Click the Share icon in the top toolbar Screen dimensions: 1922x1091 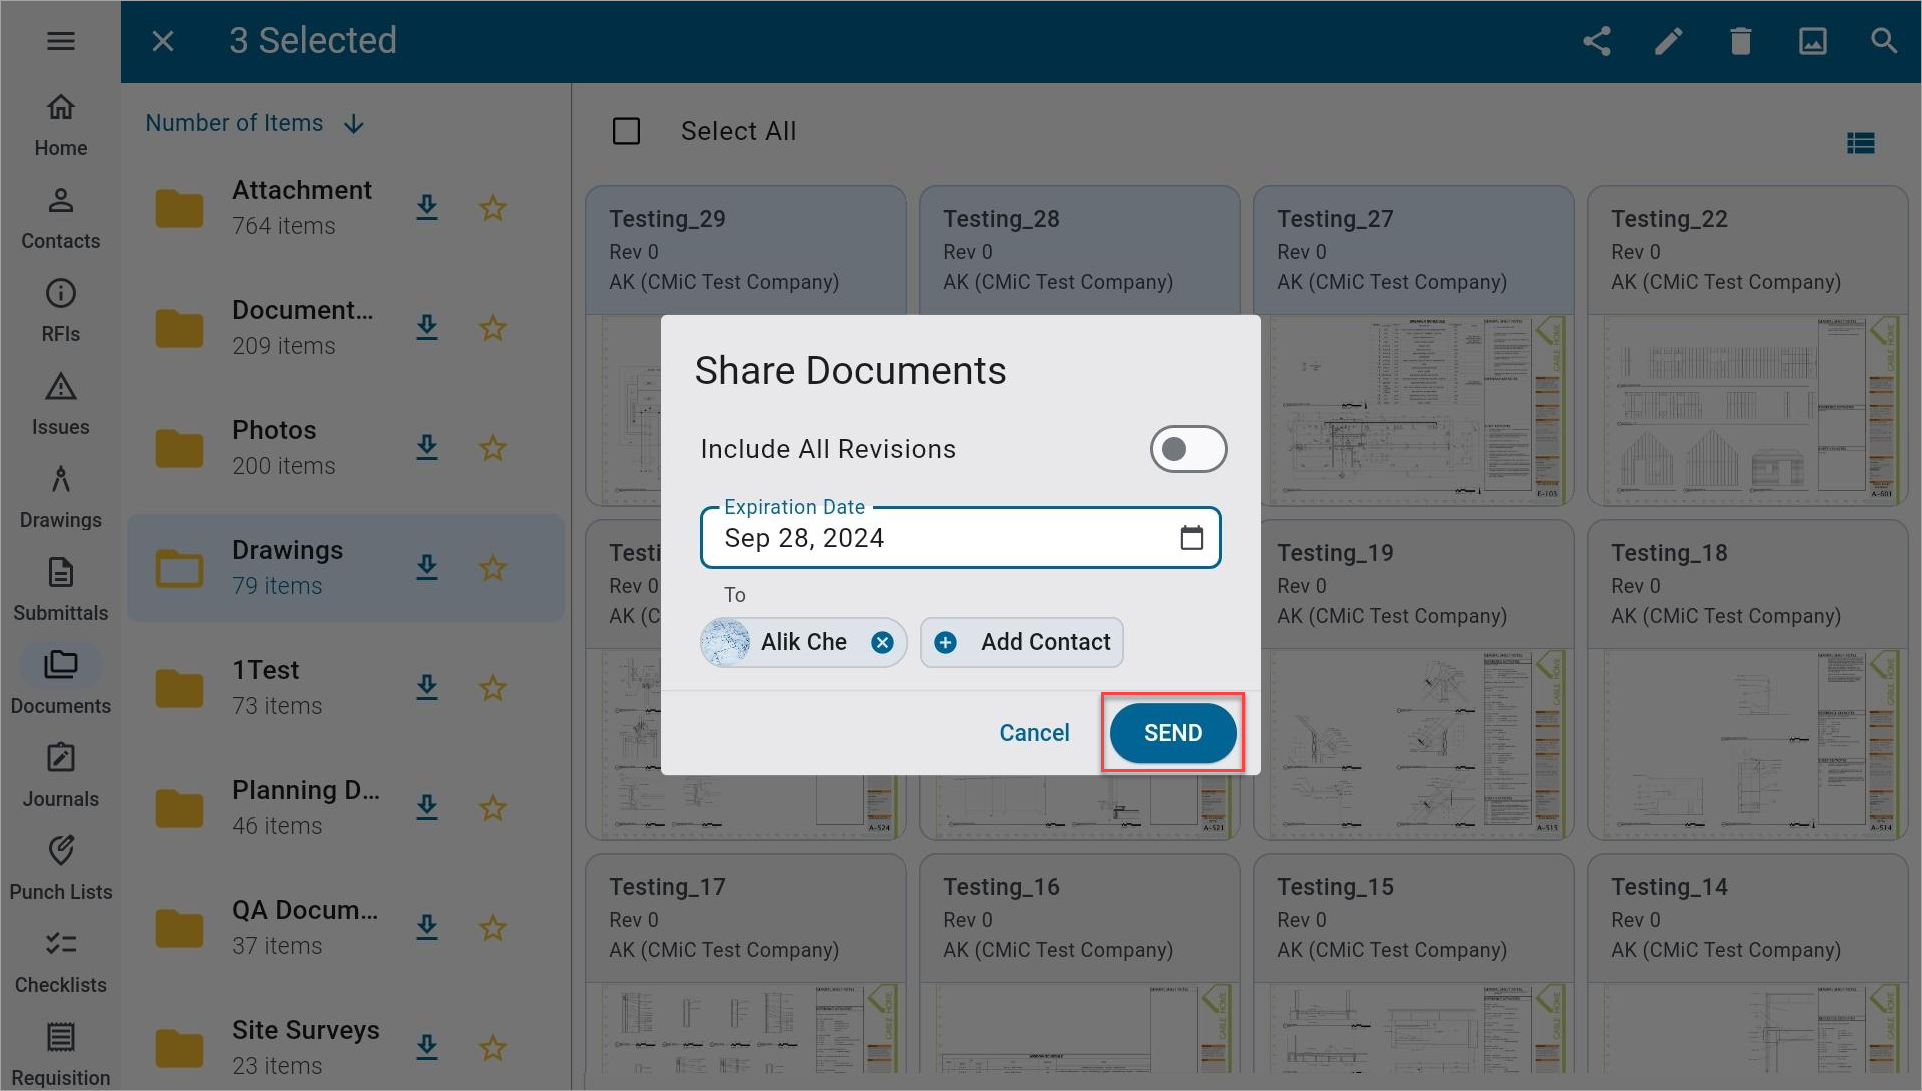tap(1597, 41)
